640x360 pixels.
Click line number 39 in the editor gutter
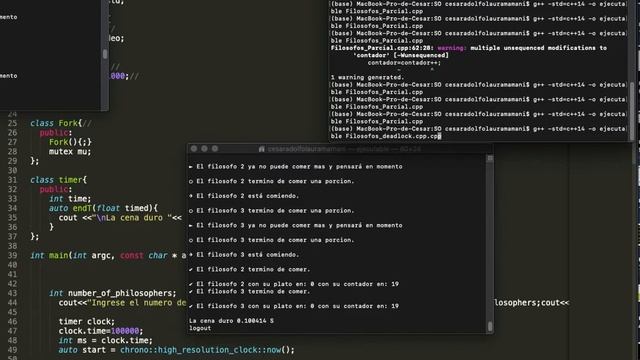coord(13,256)
